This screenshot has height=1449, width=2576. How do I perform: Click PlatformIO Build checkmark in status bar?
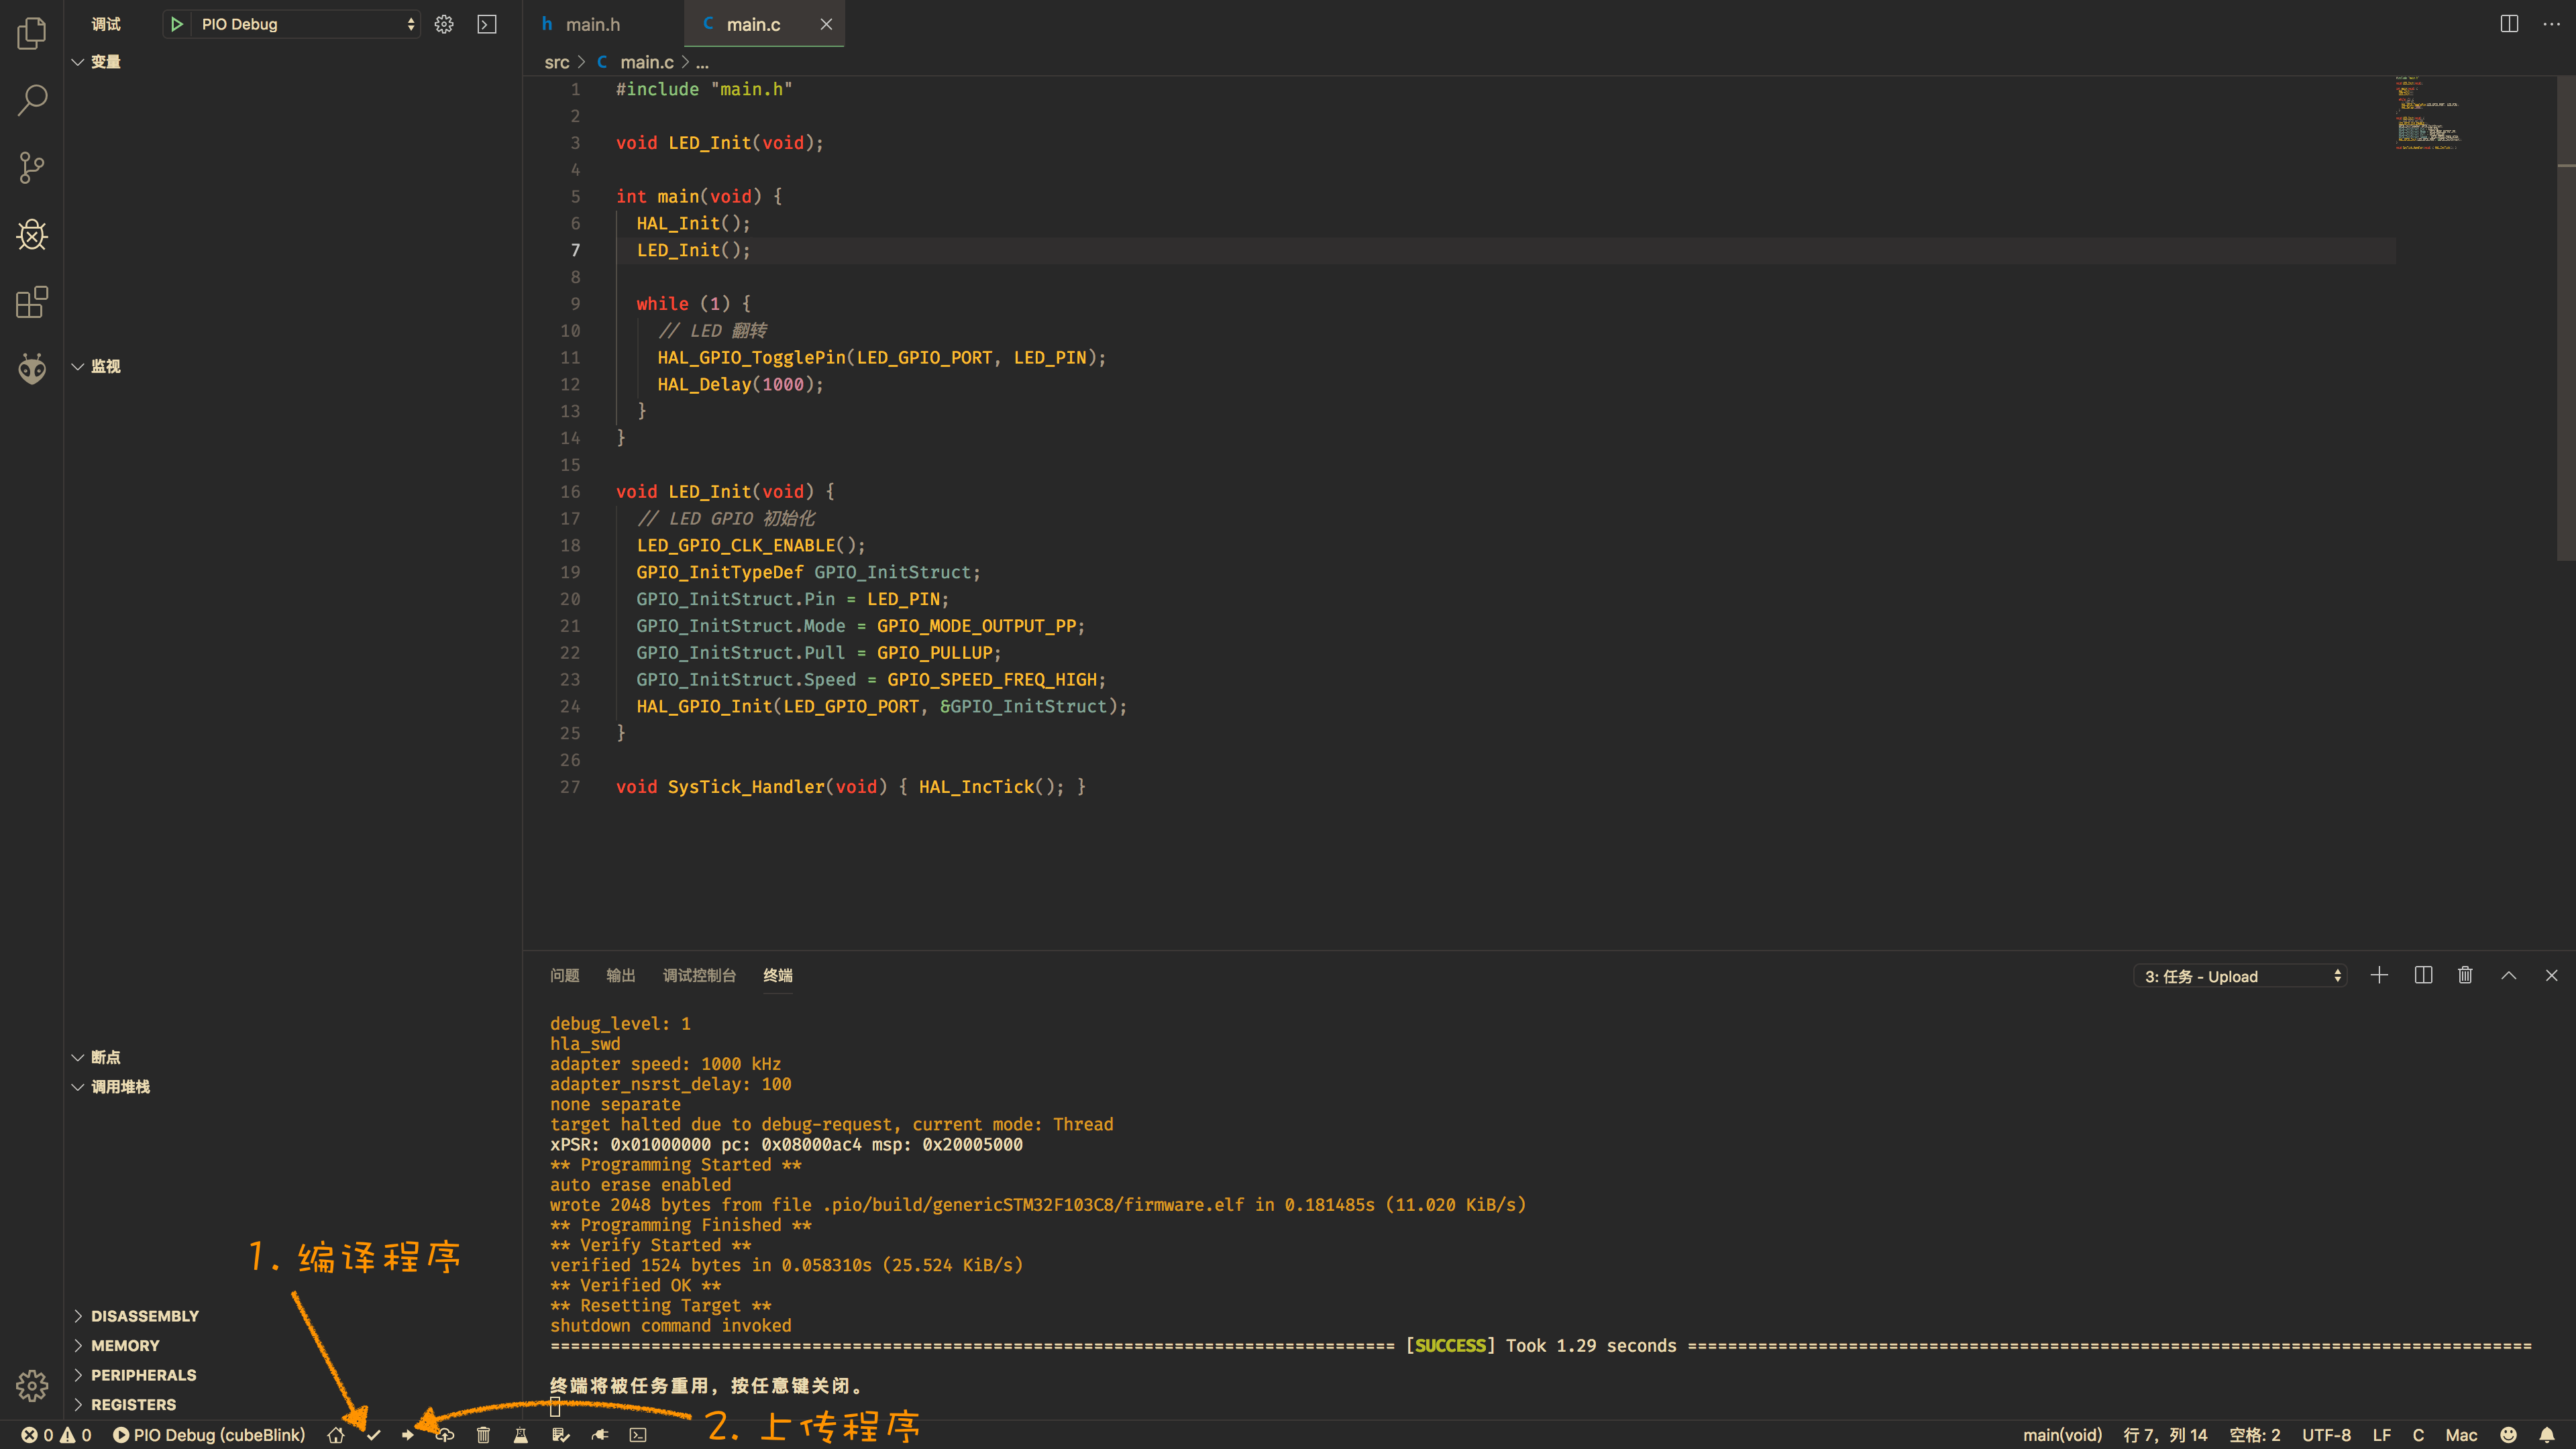373,1435
